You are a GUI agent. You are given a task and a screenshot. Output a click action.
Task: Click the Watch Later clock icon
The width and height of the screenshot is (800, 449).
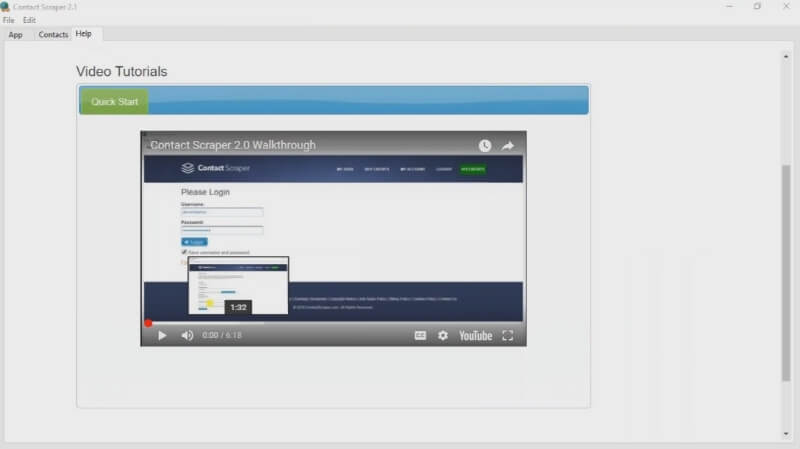click(485, 146)
